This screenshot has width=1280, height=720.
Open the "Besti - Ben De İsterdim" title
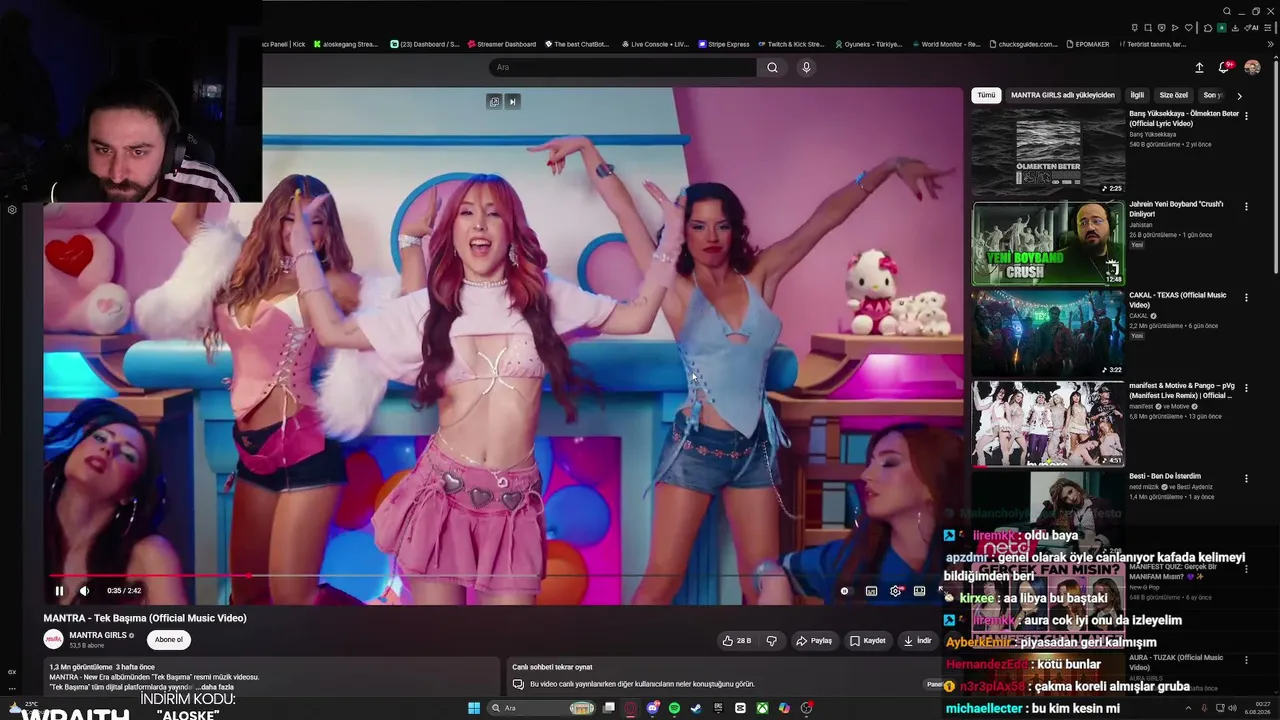[1165, 476]
